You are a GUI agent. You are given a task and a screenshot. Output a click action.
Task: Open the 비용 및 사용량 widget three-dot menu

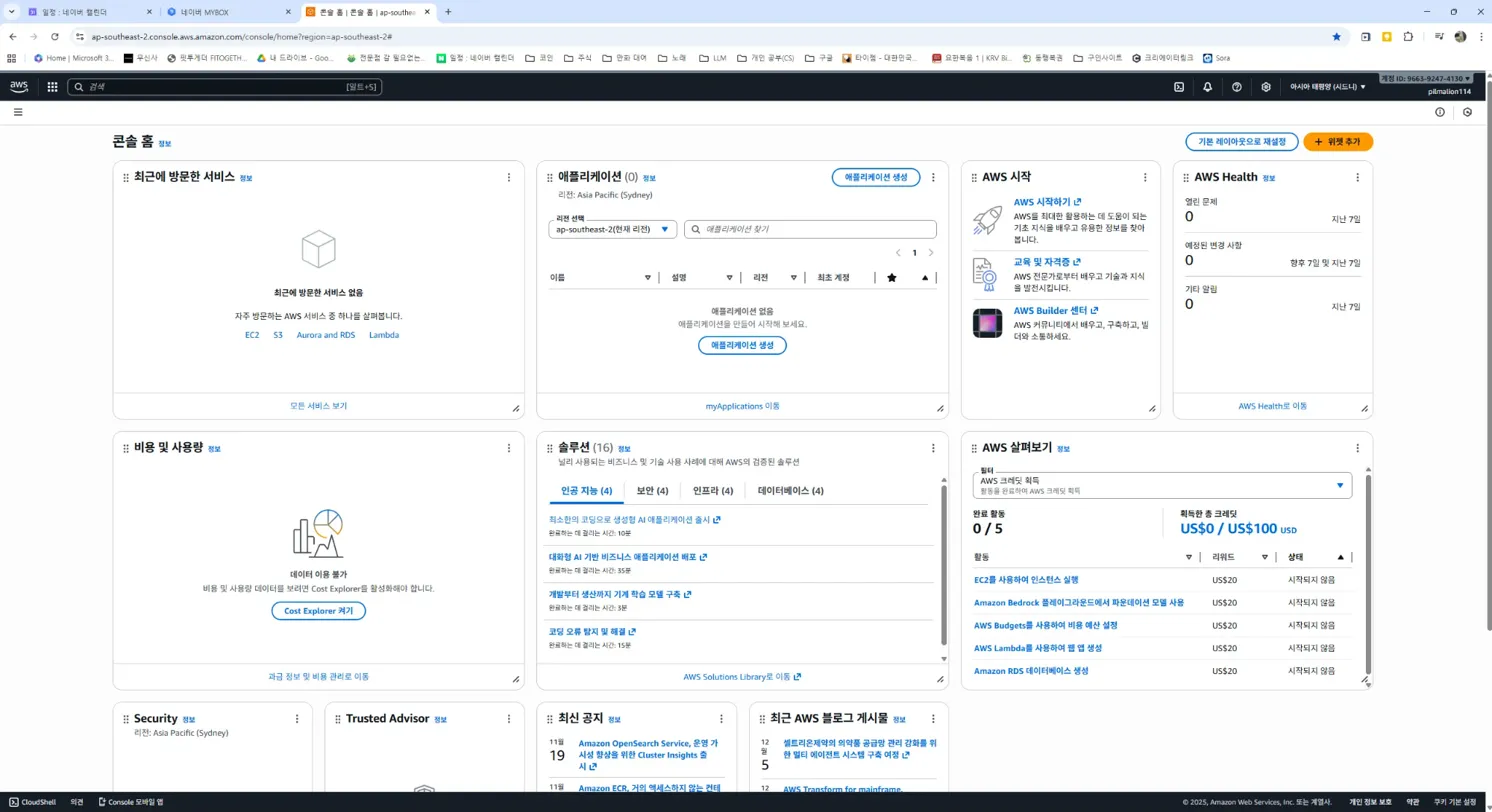[509, 448]
